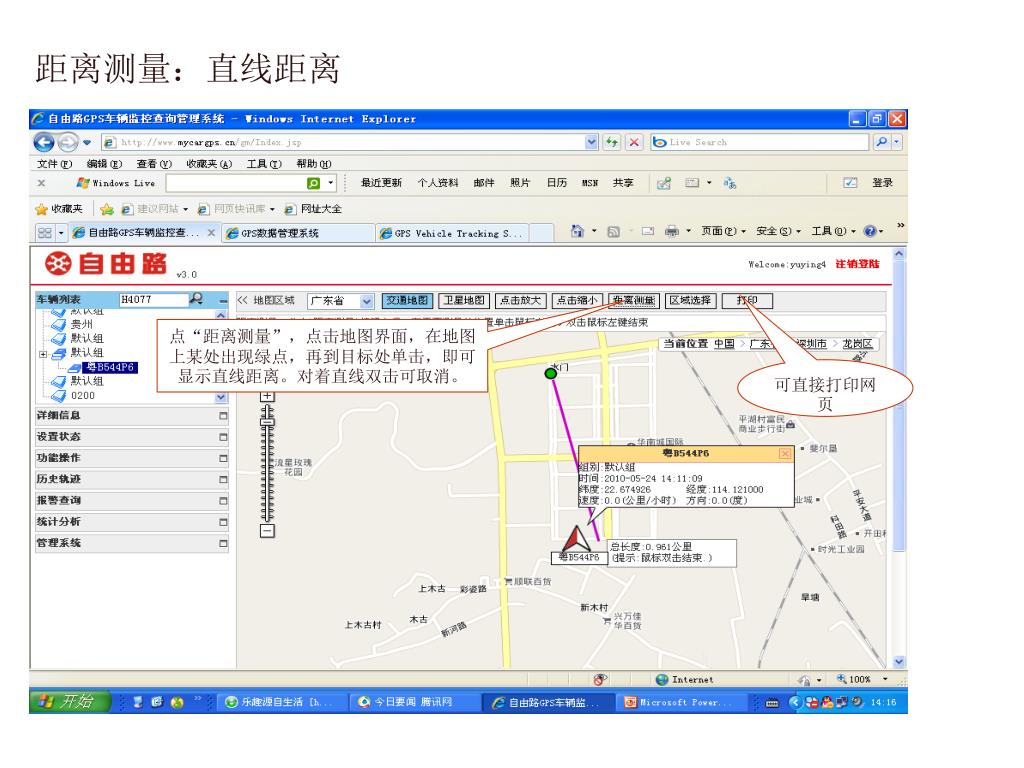Screen dimensions: 1024x768
Task: Open the browser address bar dropdown
Action: pos(591,142)
